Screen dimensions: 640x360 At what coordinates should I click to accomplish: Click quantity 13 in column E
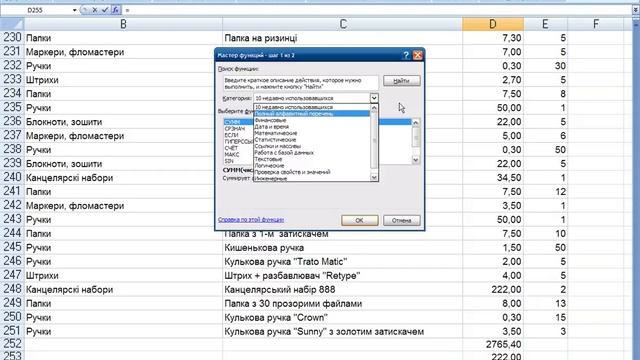tap(545, 304)
